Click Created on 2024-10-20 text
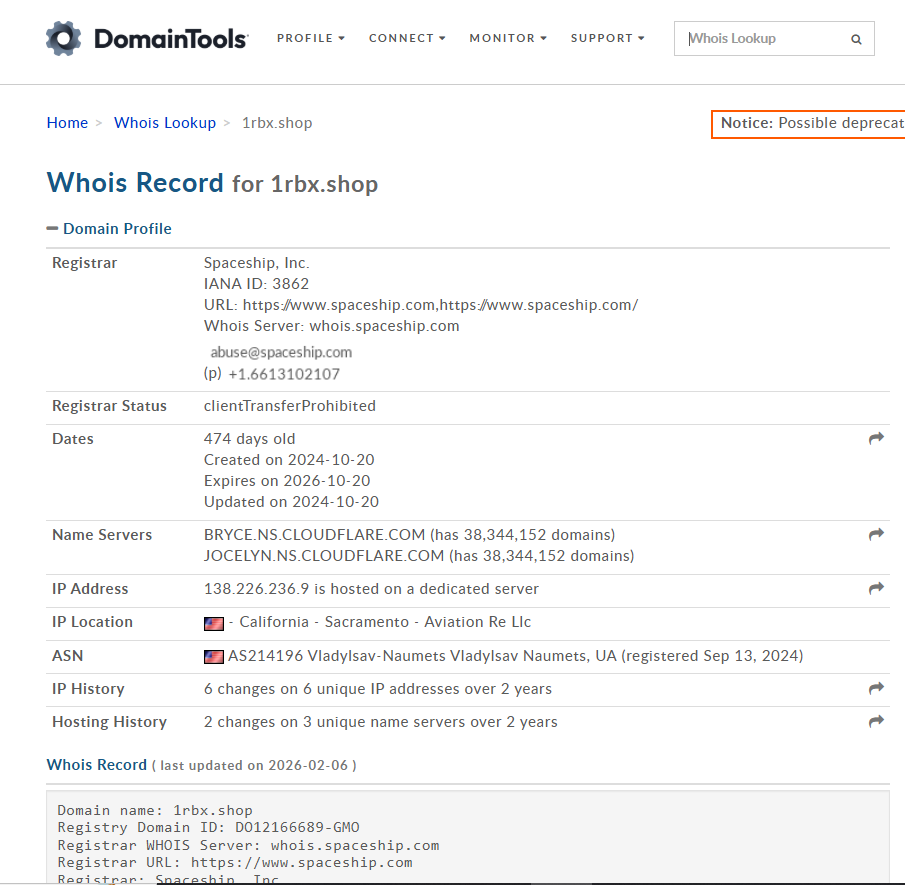 [x=289, y=460]
